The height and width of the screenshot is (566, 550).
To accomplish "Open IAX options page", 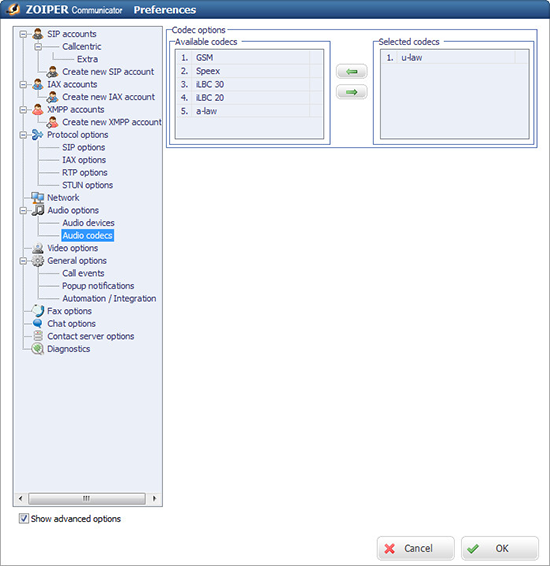I will pyautogui.click(x=84, y=160).
